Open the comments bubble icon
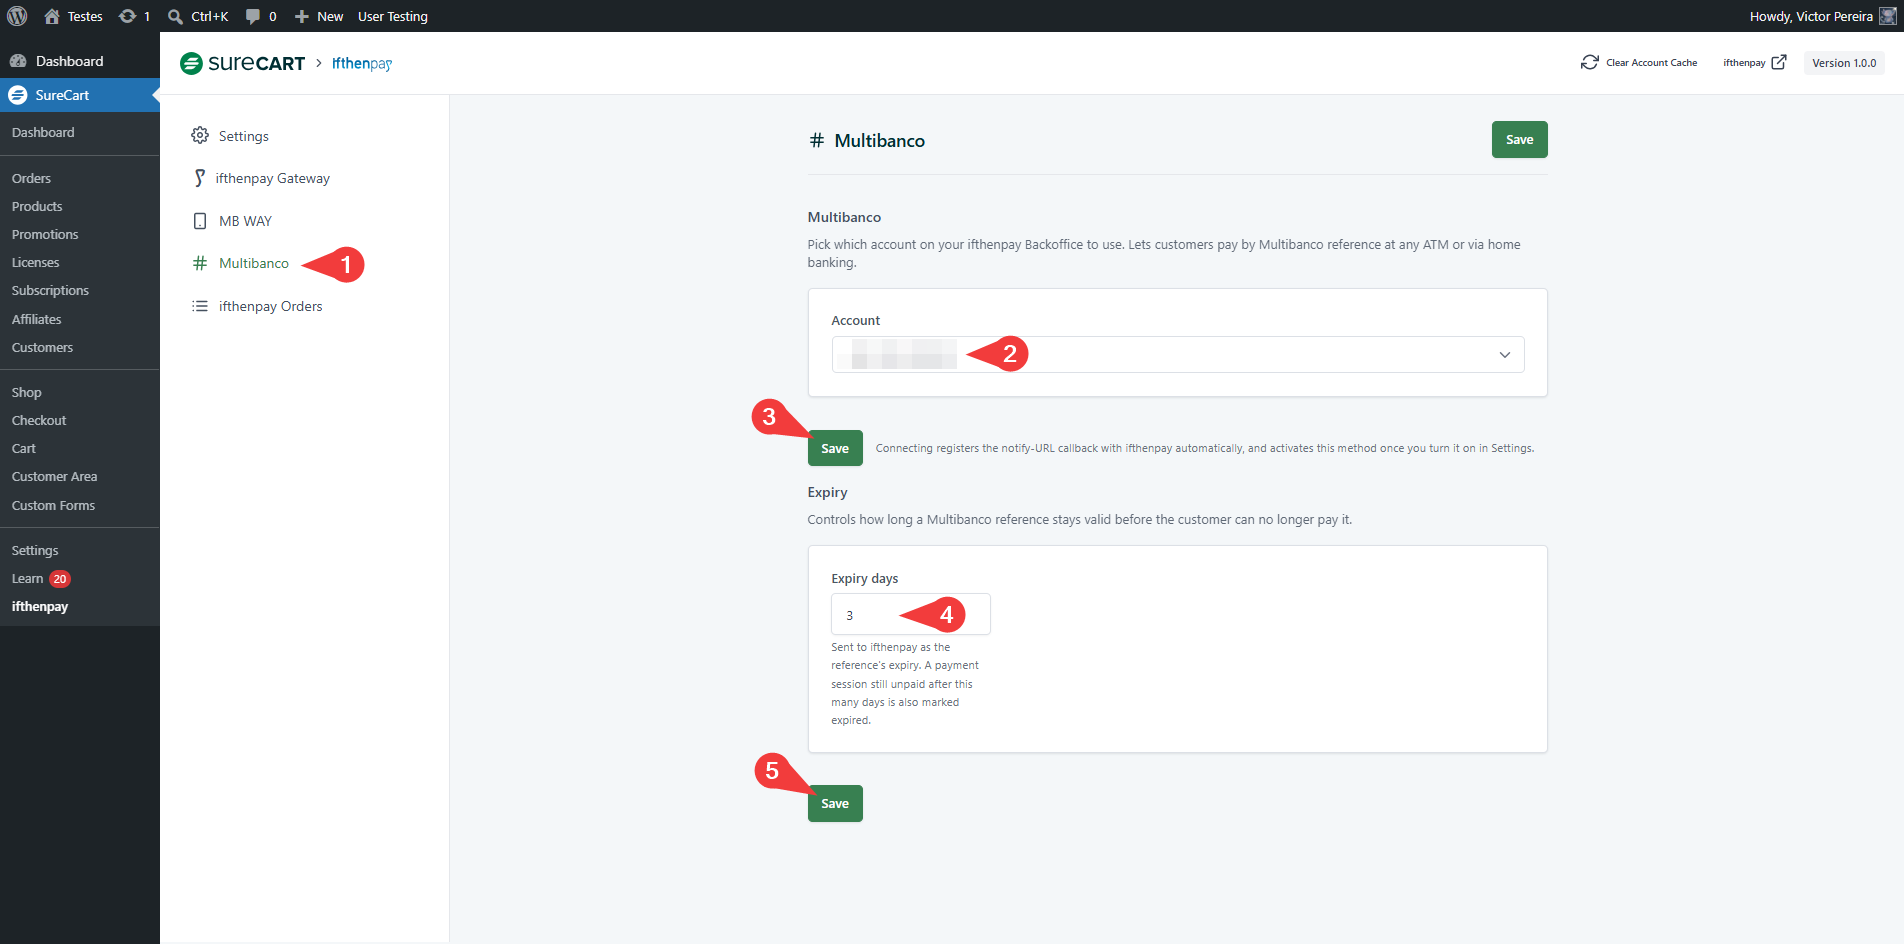This screenshot has height=944, width=1904. click(x=253, y=16)
